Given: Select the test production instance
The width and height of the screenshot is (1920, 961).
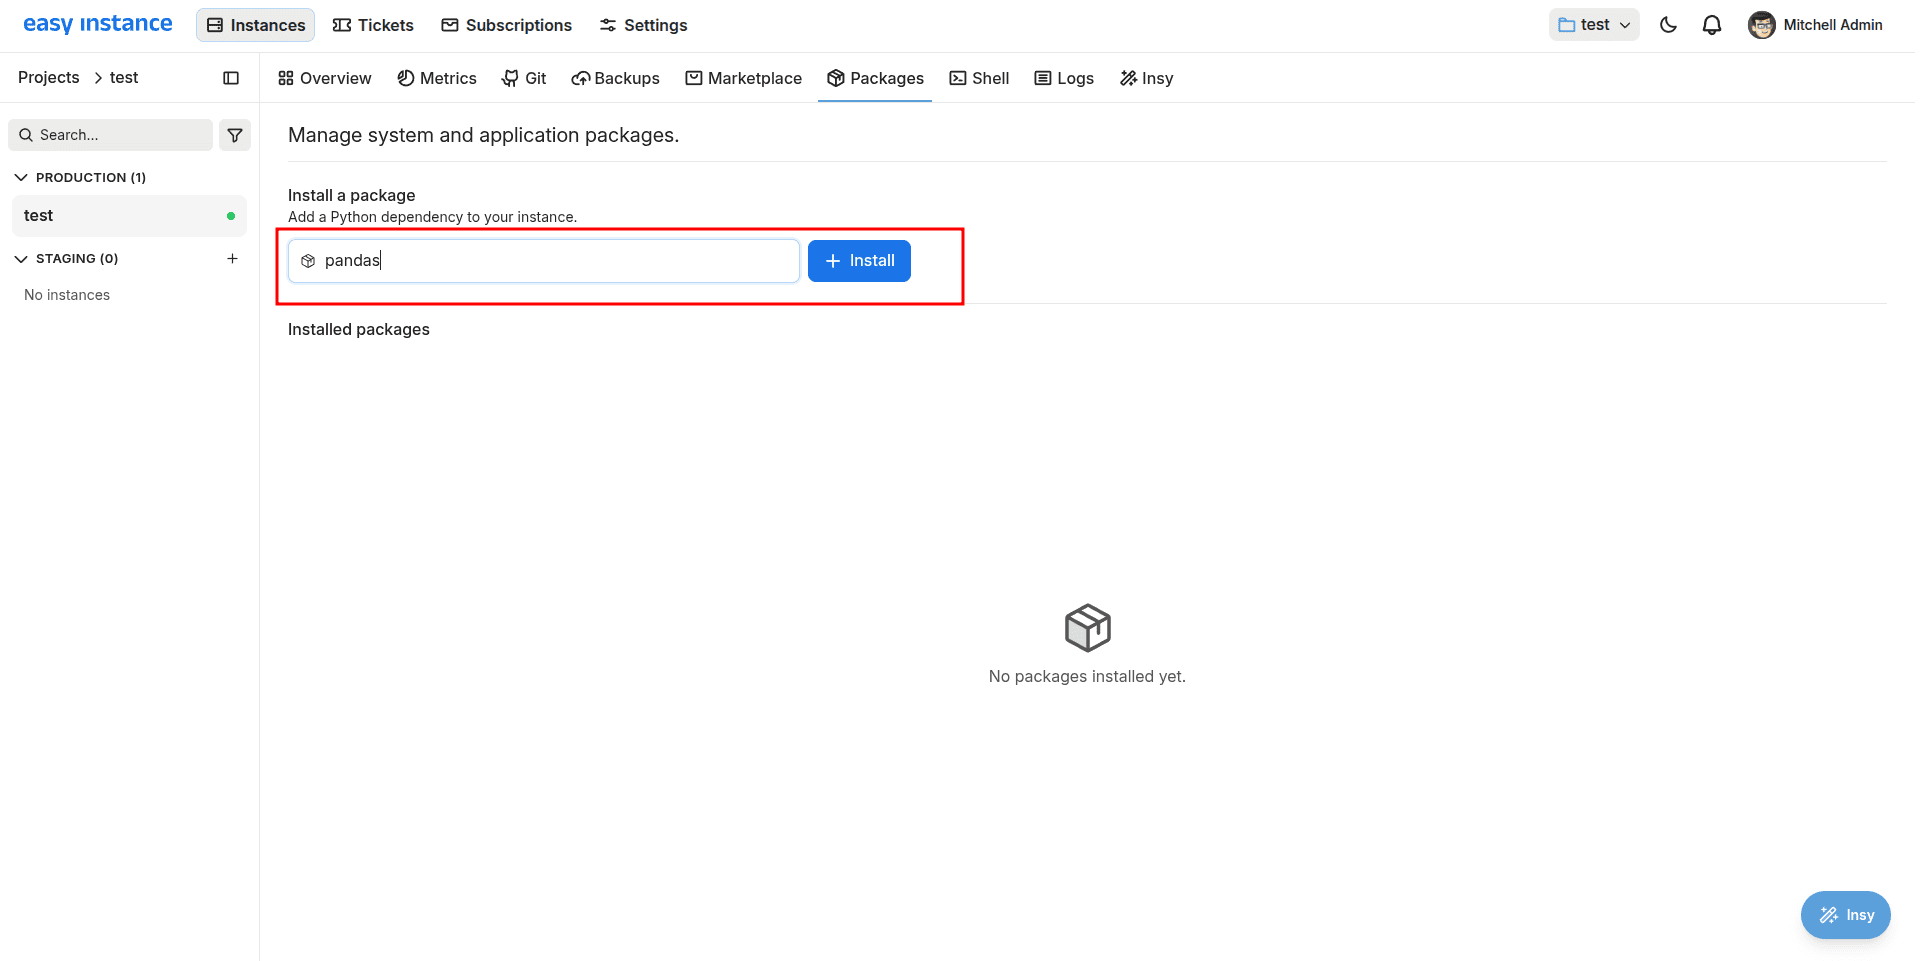Looking at the screenshot, I should click(129, 216).
